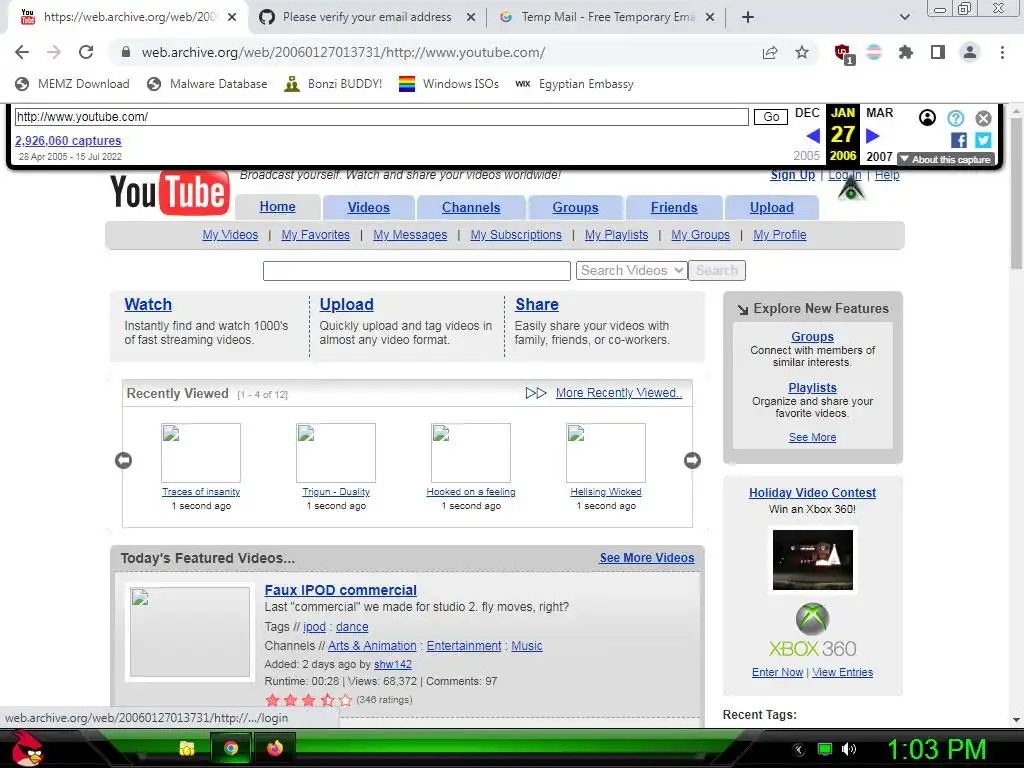The height and width of the screenshot is (768, 1024).
Task: Switch to the GitHub verify email tab
Action: [366, 17]
